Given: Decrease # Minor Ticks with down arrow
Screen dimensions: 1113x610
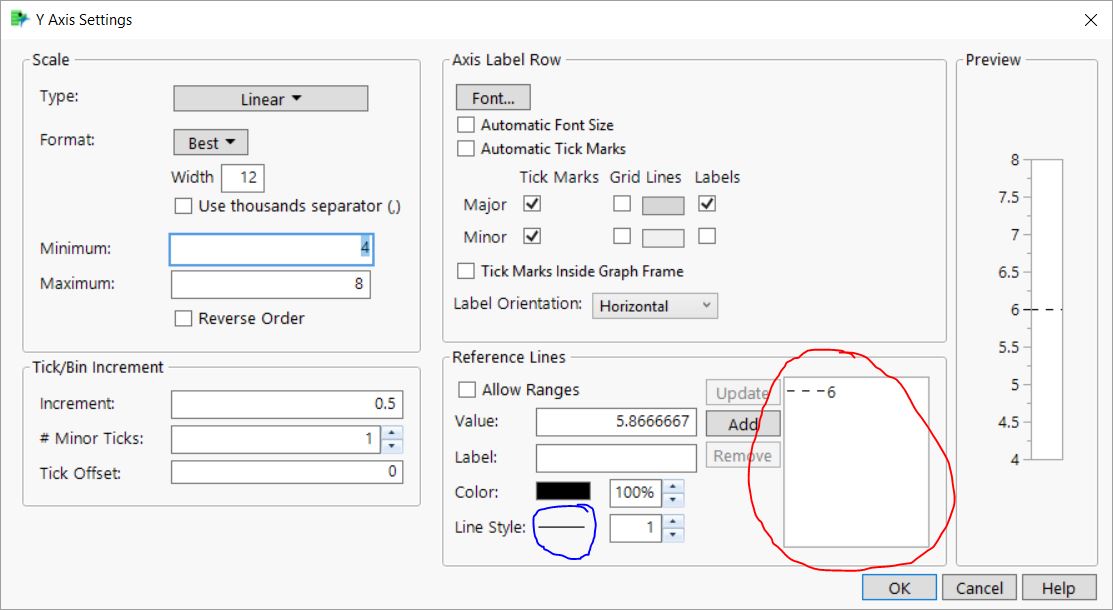Looking at the screenshot, I should (x=392, y=446).
